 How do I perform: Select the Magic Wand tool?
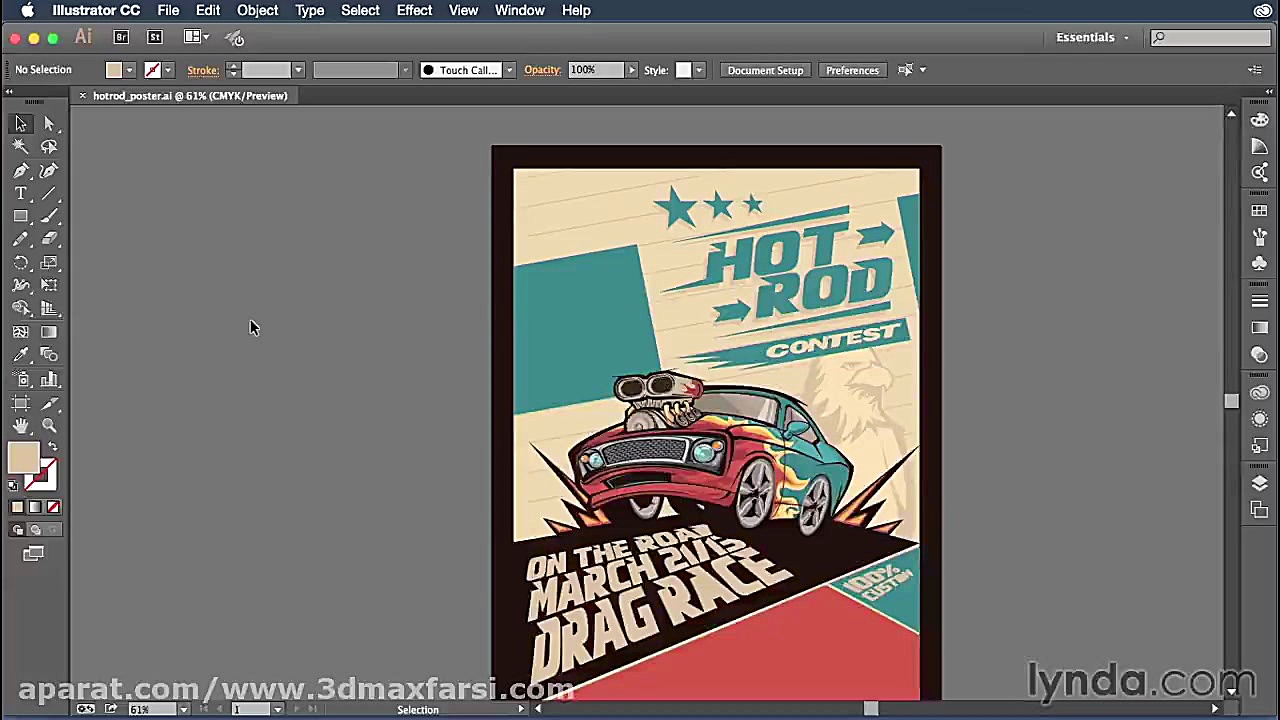click(20, 147)
